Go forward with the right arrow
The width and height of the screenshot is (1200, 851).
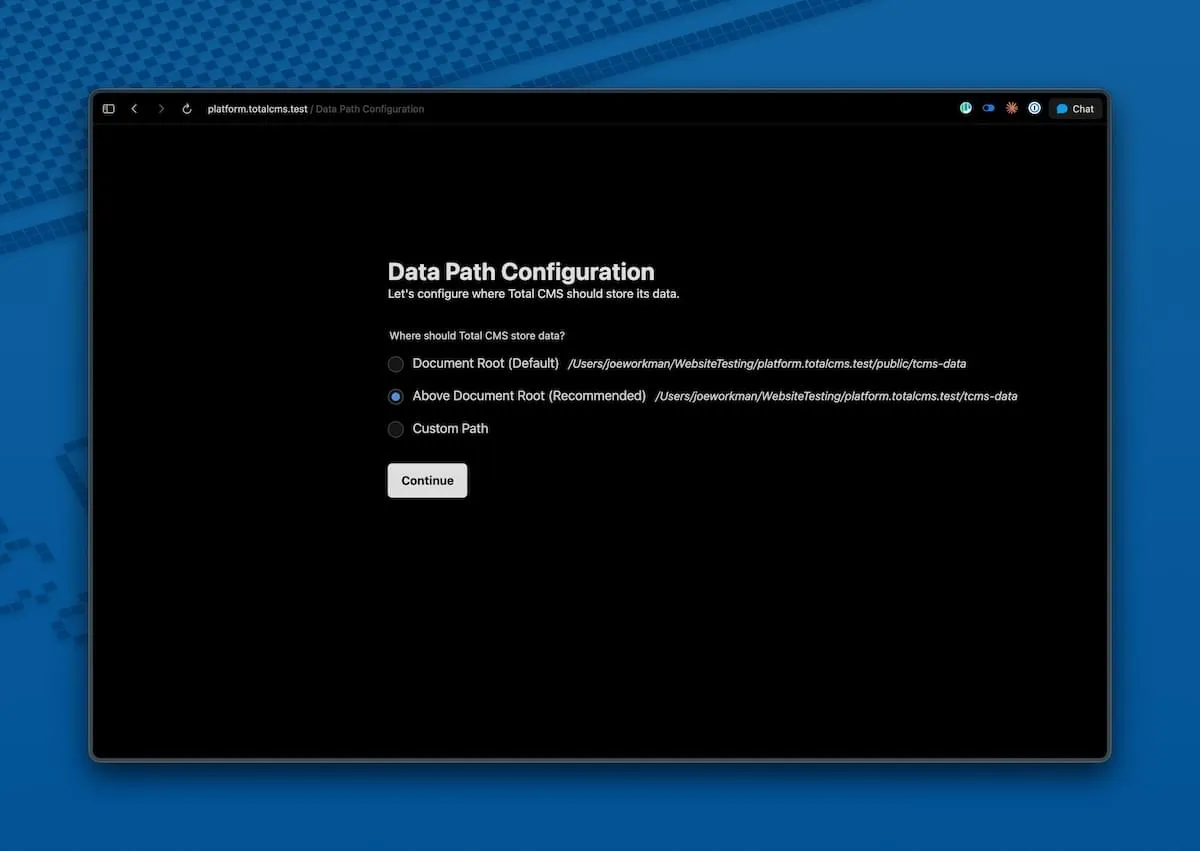(161, 109)
